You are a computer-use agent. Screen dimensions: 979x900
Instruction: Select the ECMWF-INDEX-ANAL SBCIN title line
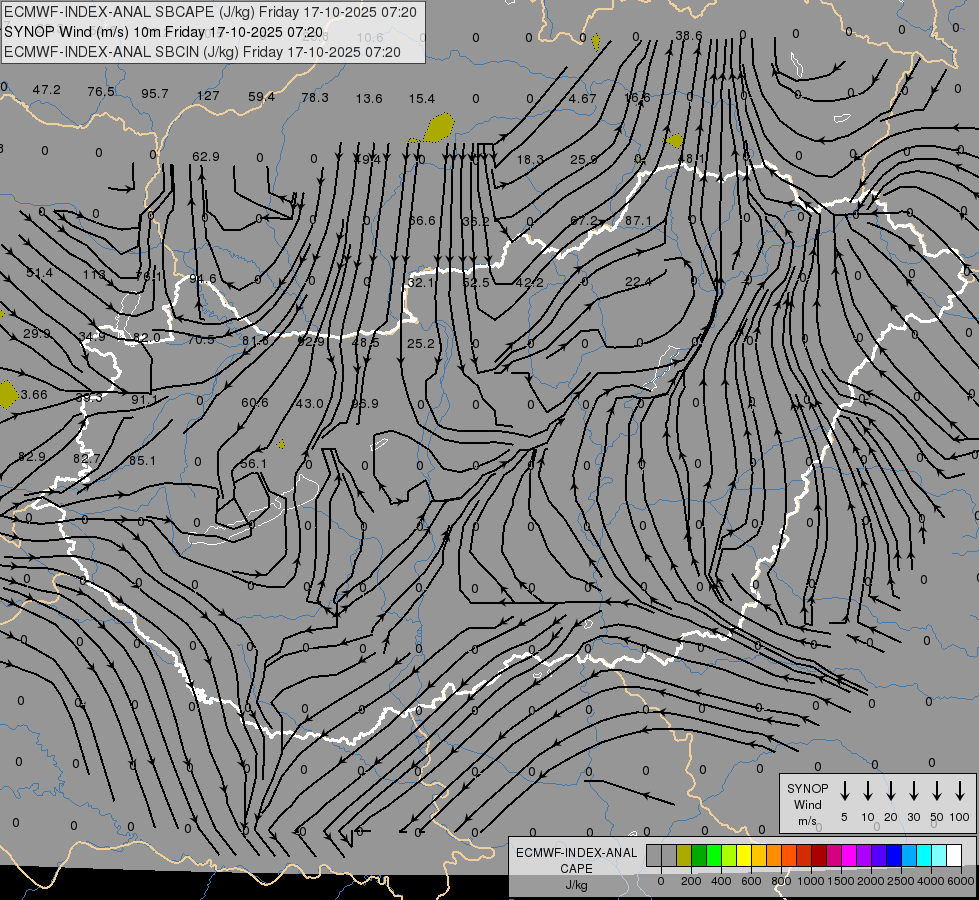coord(202,52)
